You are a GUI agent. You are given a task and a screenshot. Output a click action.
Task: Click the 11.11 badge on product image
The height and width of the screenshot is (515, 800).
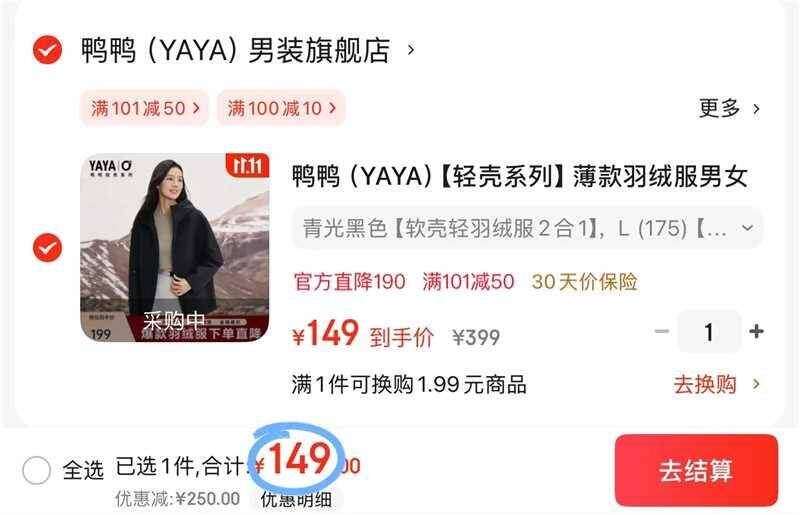(247, 166)
